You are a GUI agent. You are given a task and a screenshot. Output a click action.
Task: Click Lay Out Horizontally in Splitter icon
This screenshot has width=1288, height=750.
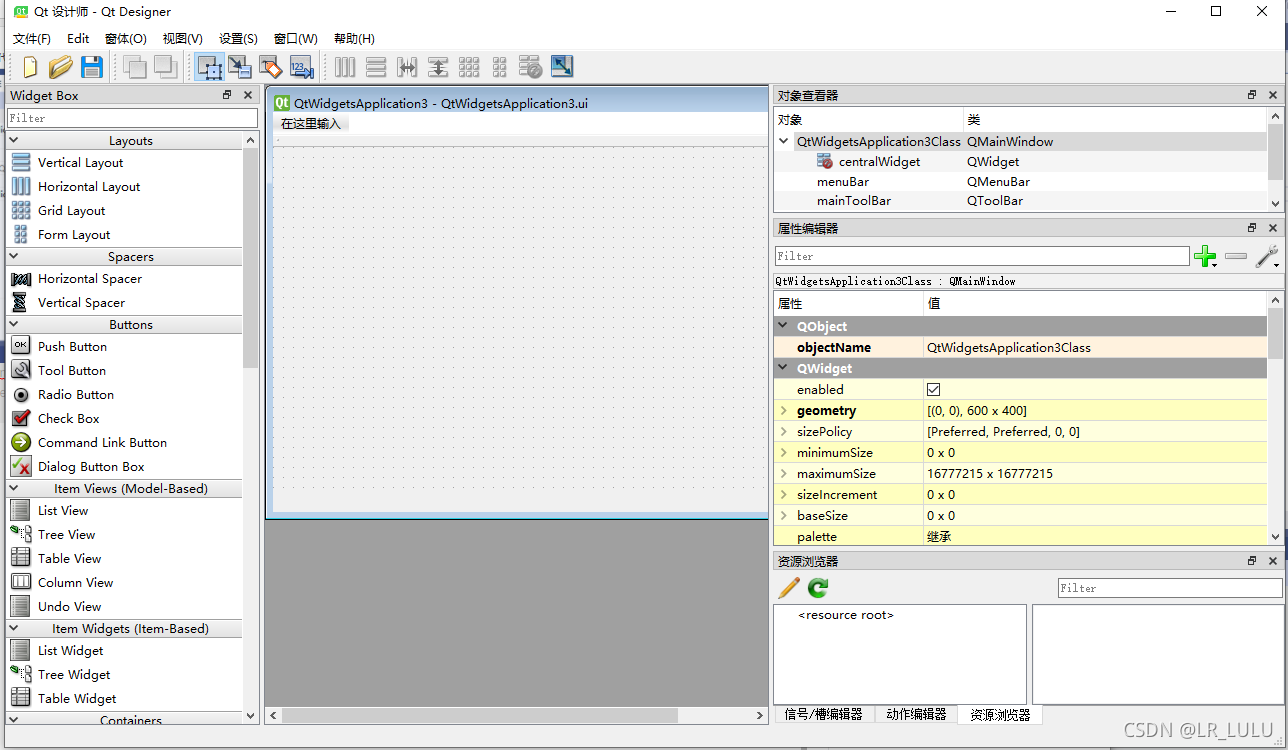coord(407,67)
